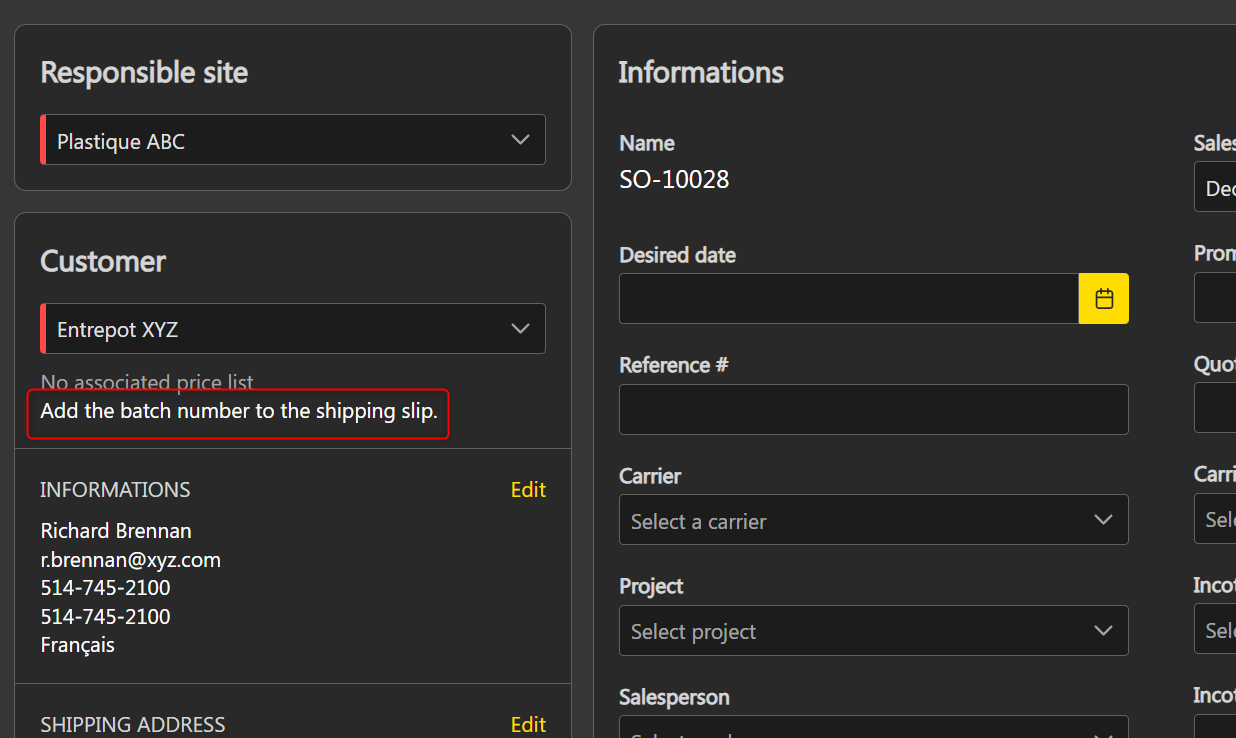Click the No associated price list text
The height and width of the screenshot is (738, 1236).
(147, 382)
